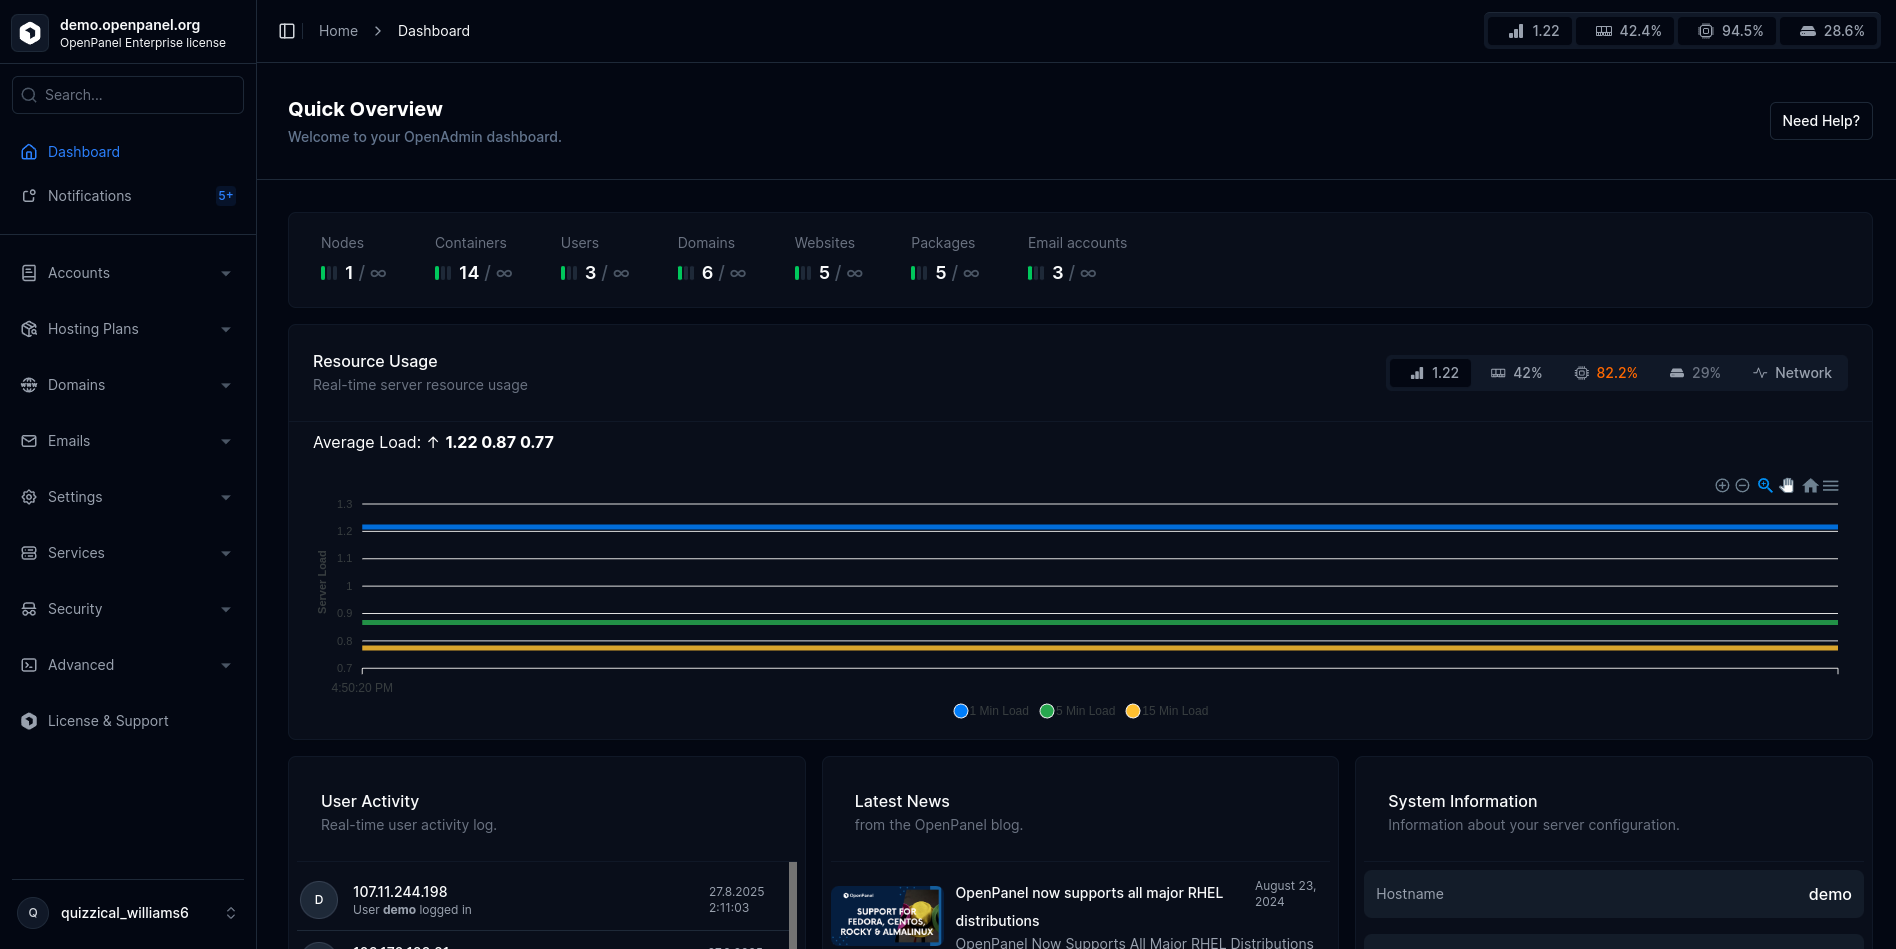Click the Dashboard breadcrumb
The width and height of the screenshot is (1896, 949).
tap(434, 31)
